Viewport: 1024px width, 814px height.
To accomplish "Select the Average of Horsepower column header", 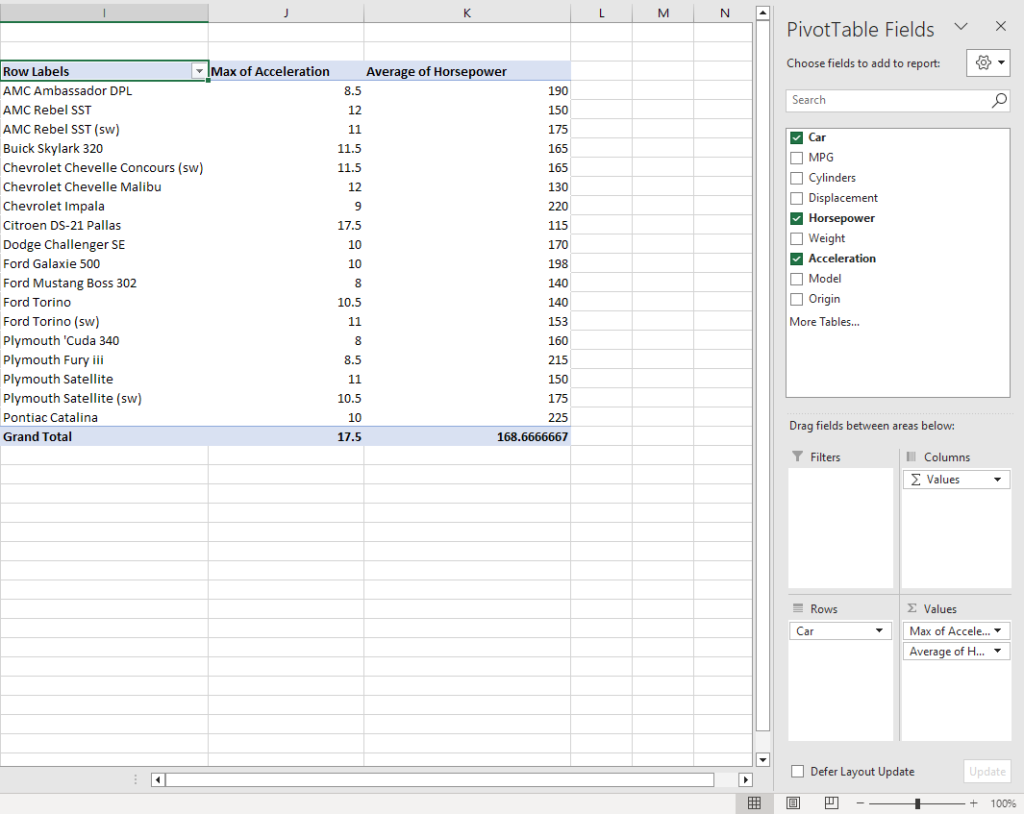I will click(436, 71).
